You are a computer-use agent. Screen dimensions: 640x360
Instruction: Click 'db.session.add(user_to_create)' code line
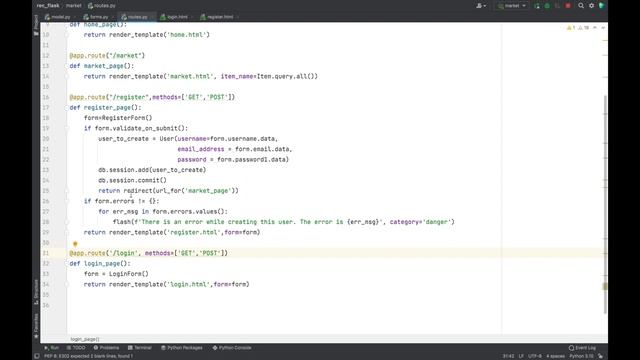point(152,170)
